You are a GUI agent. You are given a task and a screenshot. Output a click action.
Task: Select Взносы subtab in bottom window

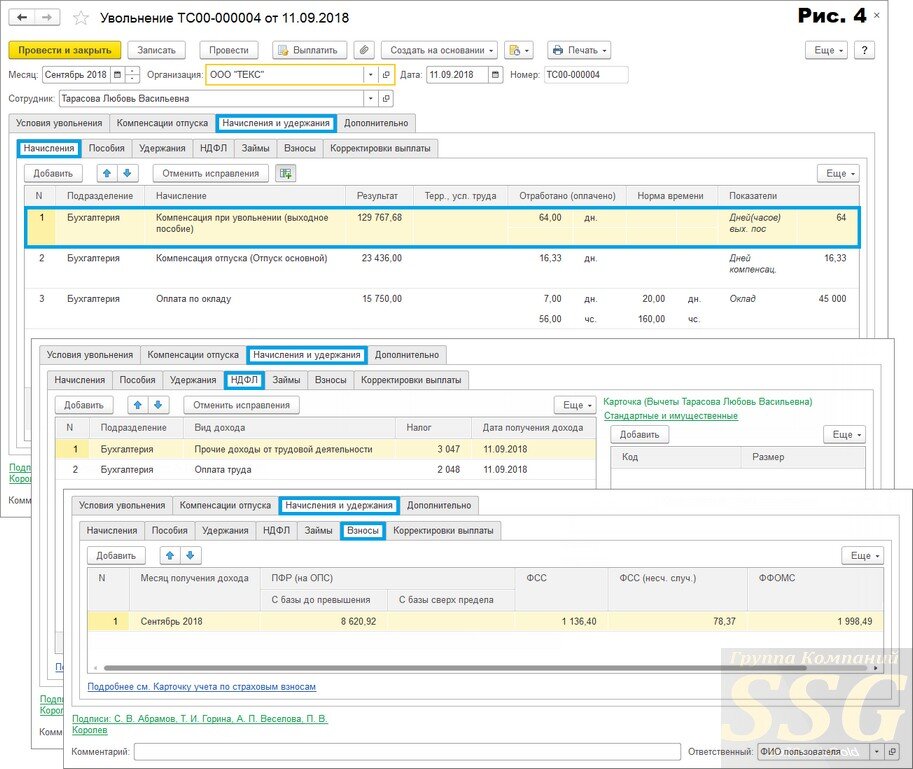pos(363,530)
